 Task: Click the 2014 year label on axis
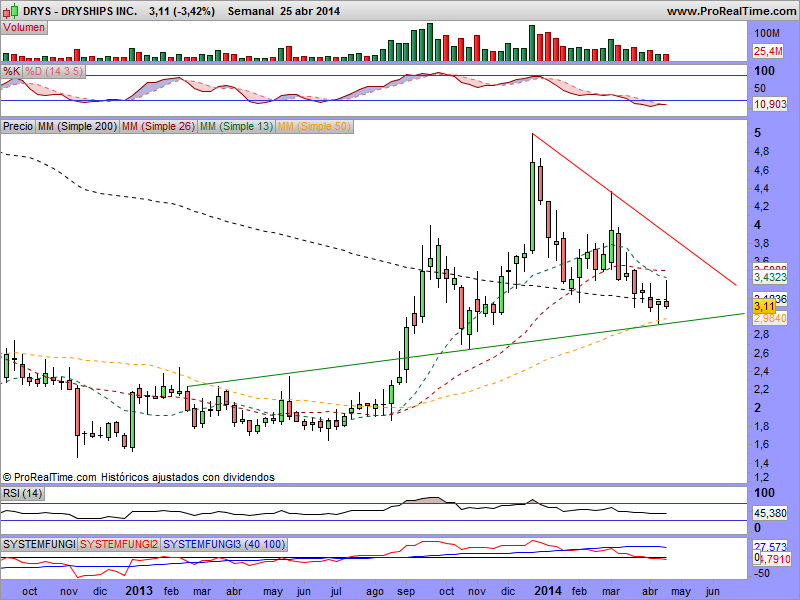pos(547,591)
